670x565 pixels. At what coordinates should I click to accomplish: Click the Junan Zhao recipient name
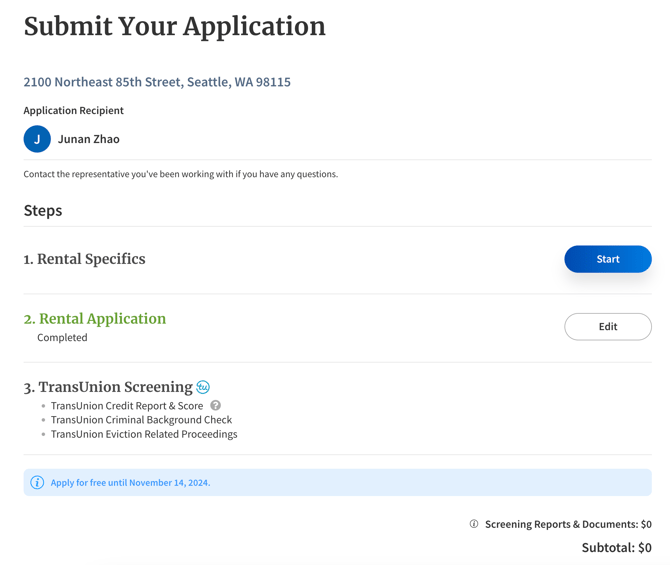pyautogui.click(x=89, y=139)
